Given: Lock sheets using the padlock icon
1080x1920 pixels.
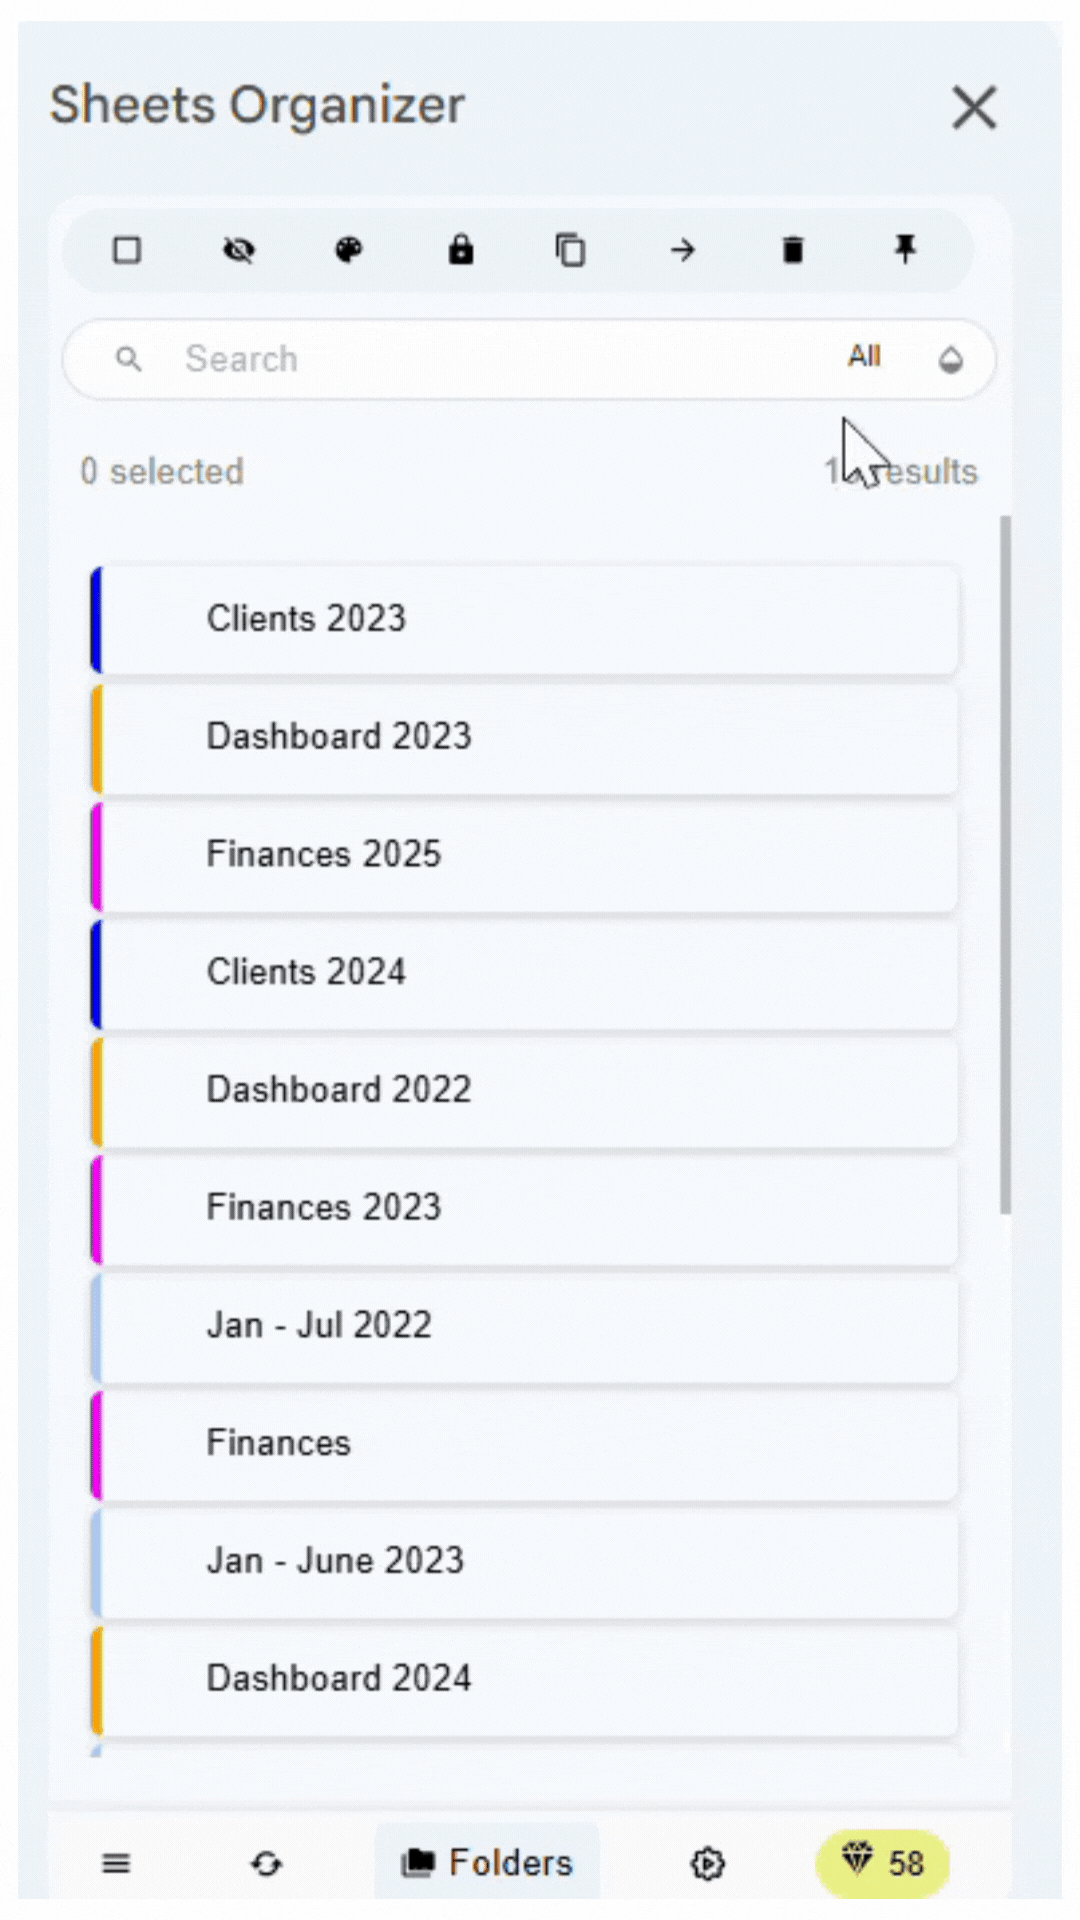Looking at the screenshot, I should 460,251.
